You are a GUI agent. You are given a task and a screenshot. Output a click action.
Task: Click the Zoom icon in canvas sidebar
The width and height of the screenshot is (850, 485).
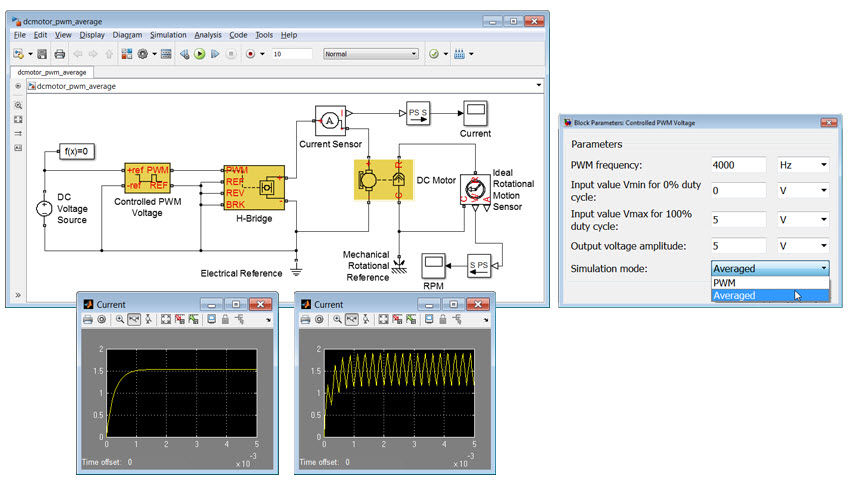coord(18,106)
